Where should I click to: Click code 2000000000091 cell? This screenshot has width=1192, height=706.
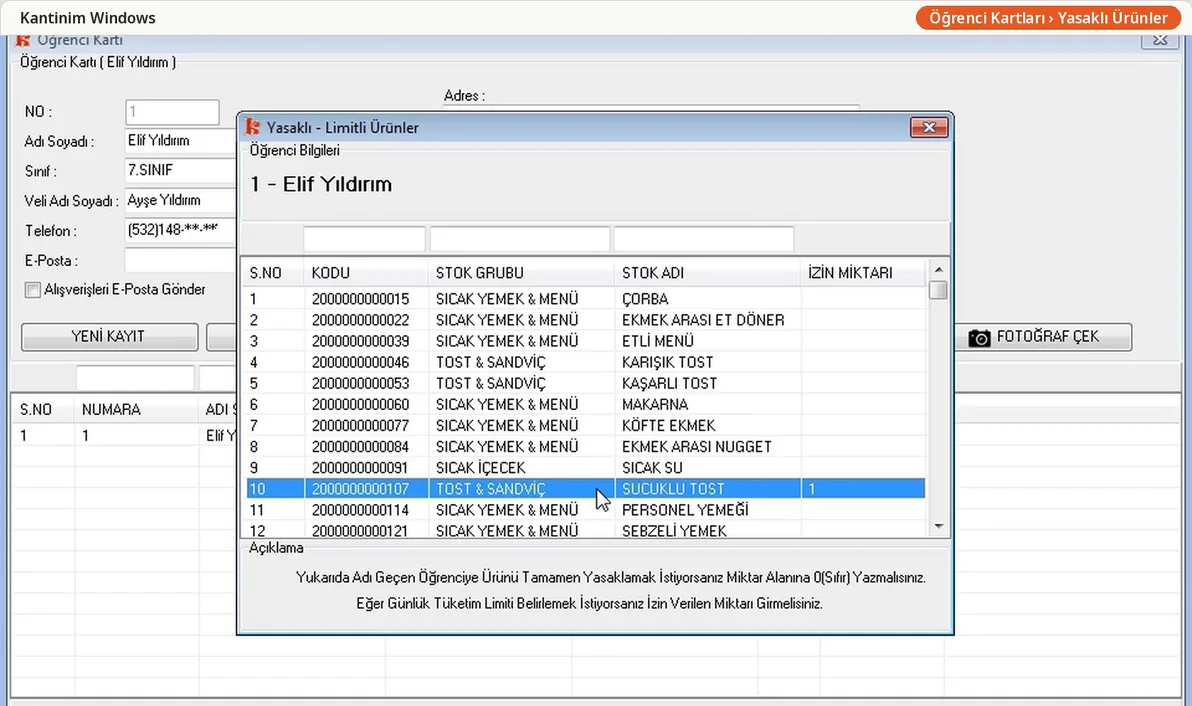click(366, 467)
